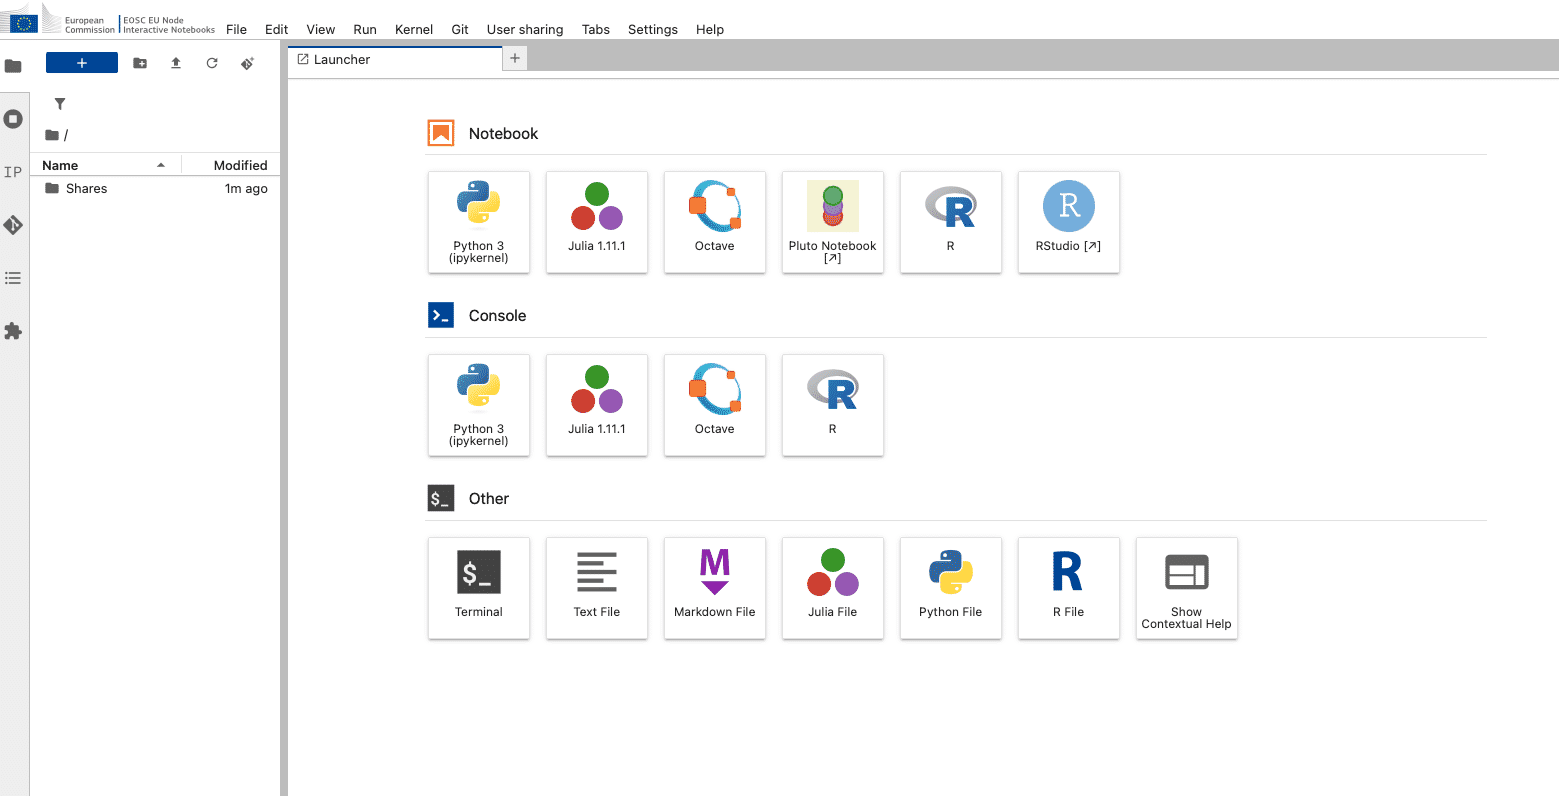The width and height of the screenshot is (1559, 796).
Task: Open the file browser sidebar icon
Action: (13, 66)
